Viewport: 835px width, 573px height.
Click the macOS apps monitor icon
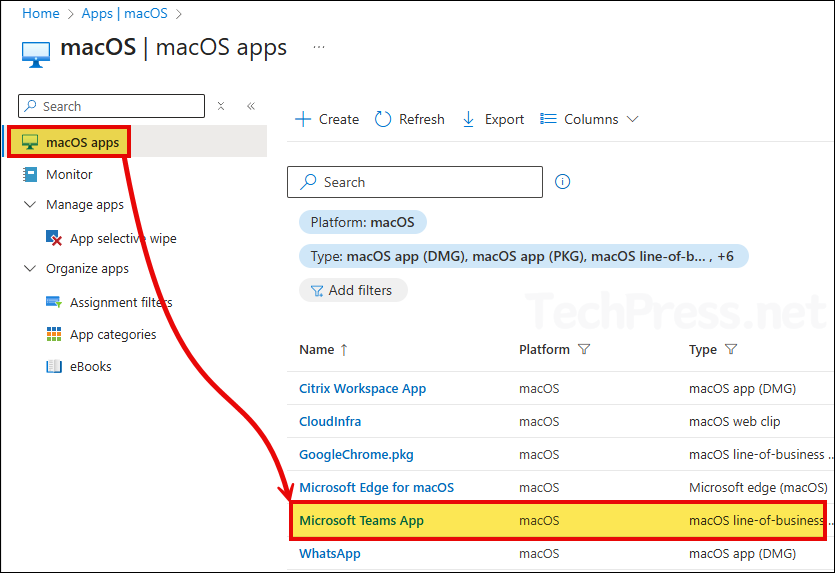pos(30,142)
